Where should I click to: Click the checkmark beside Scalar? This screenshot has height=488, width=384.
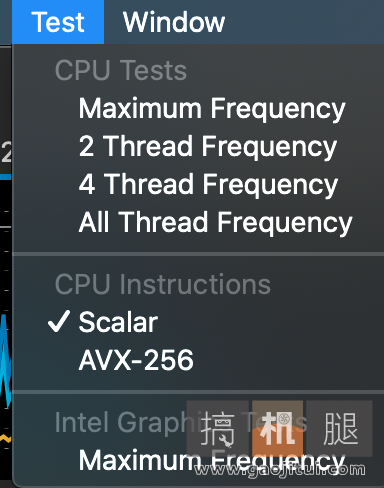[59, 321]
